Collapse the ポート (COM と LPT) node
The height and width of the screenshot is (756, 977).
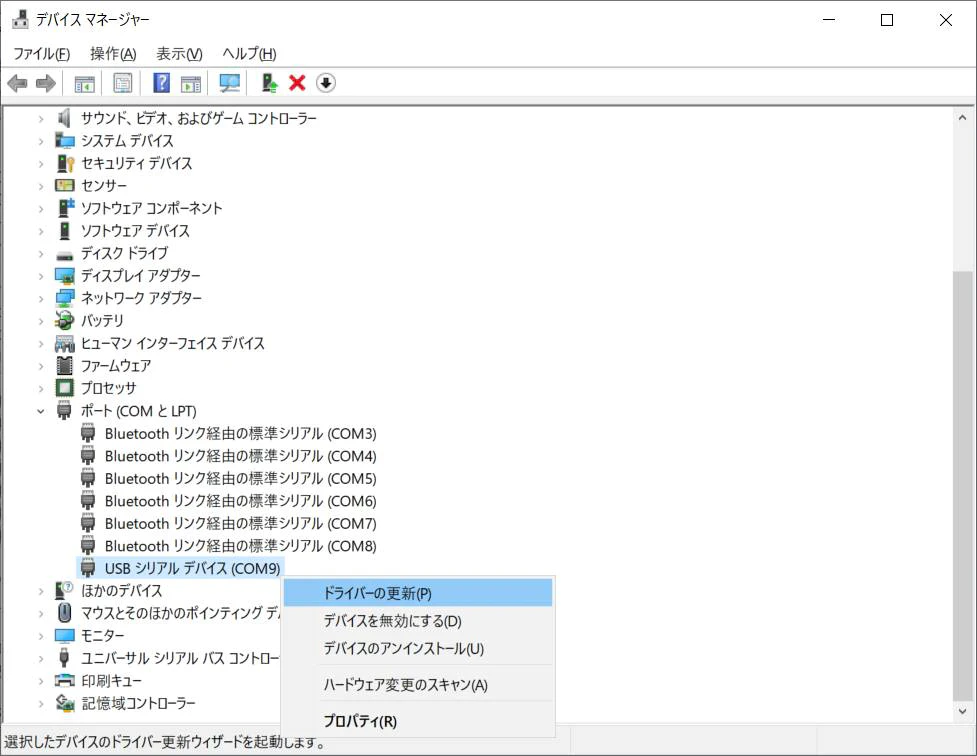point(41,411)
